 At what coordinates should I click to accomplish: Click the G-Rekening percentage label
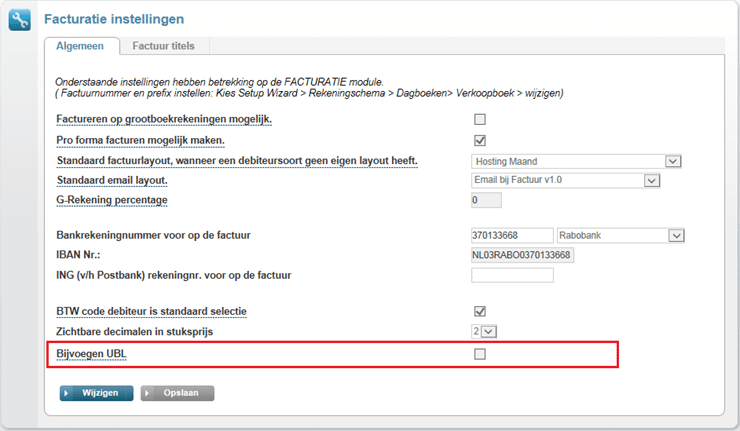click(x=112, y=200)
